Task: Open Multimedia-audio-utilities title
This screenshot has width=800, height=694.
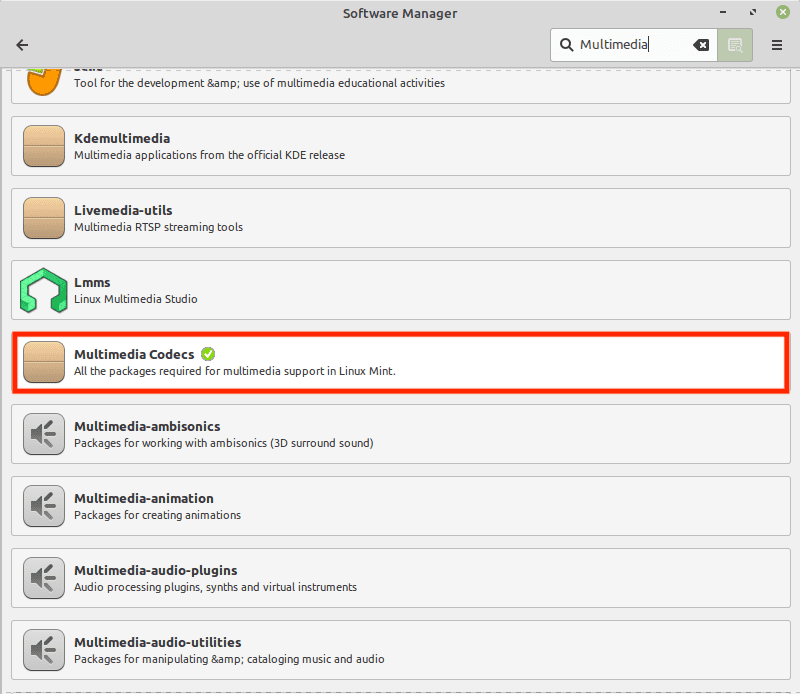Action: pos(158,642)
